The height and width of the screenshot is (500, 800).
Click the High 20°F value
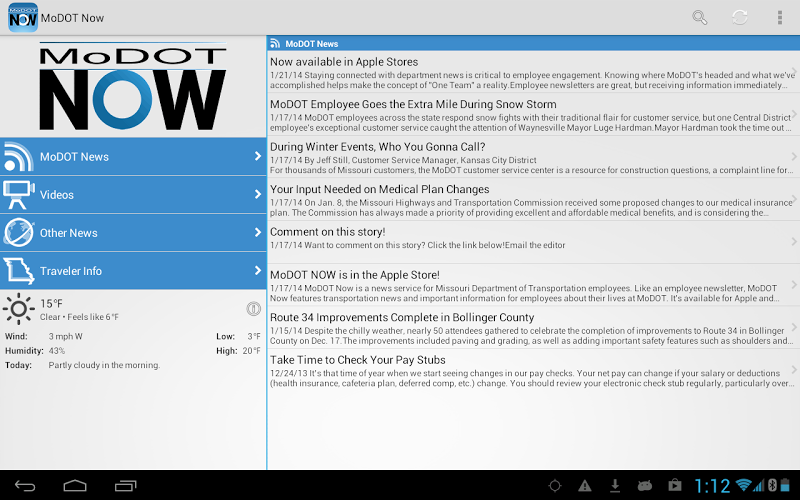pos(252,351)
